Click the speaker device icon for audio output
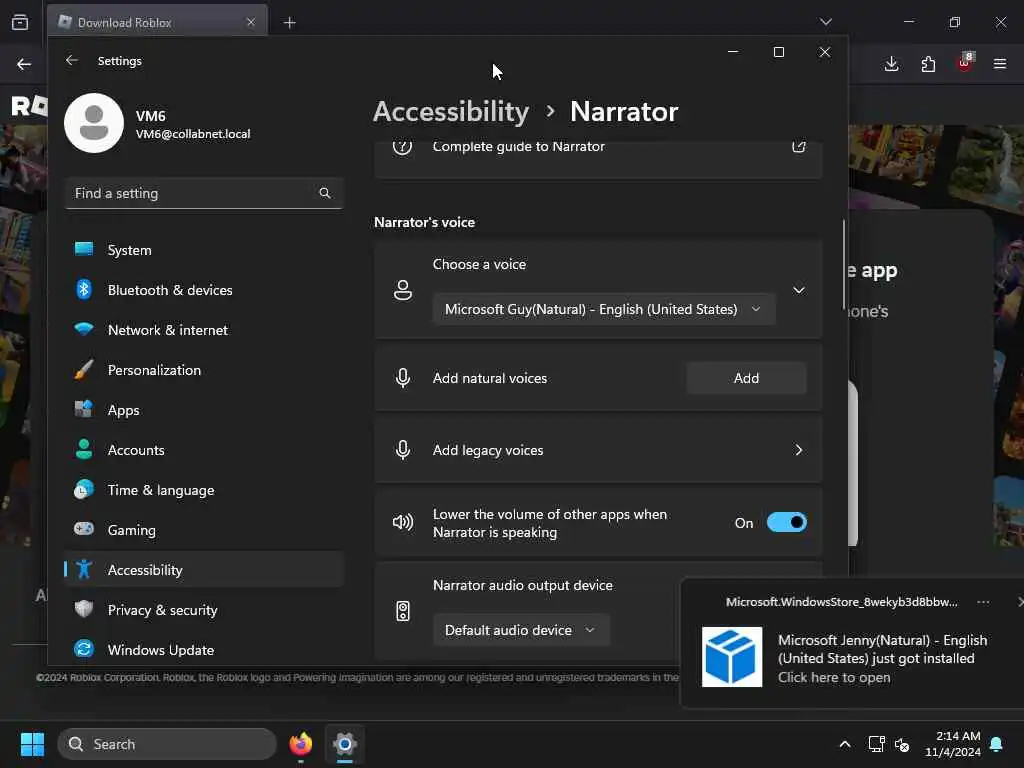 (x=403, y=611)
